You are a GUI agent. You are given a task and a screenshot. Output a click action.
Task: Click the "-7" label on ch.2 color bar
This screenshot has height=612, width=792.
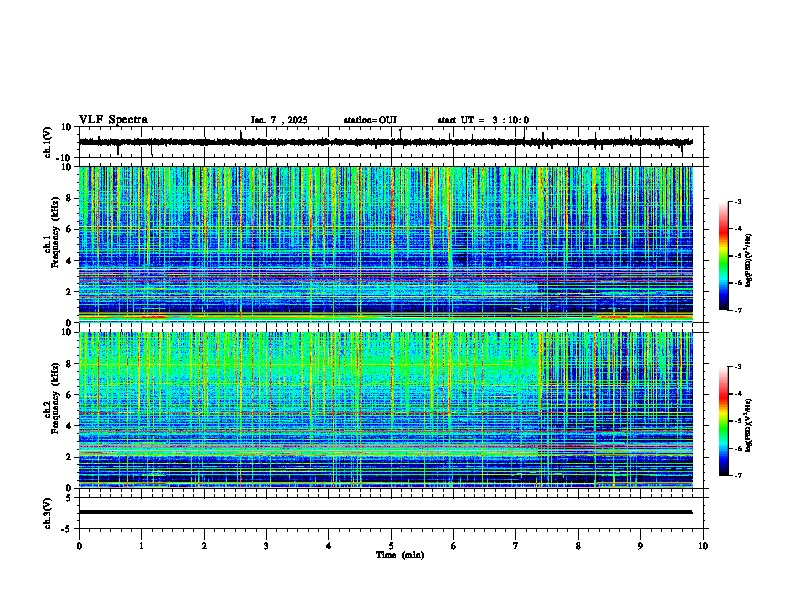737,476
